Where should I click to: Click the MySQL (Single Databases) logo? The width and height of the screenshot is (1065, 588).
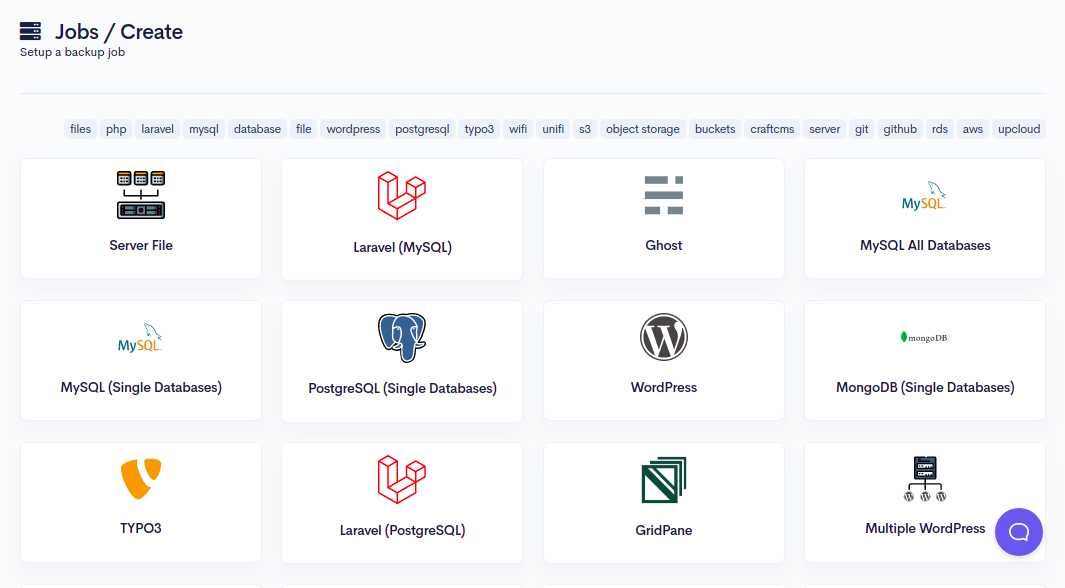141,337
